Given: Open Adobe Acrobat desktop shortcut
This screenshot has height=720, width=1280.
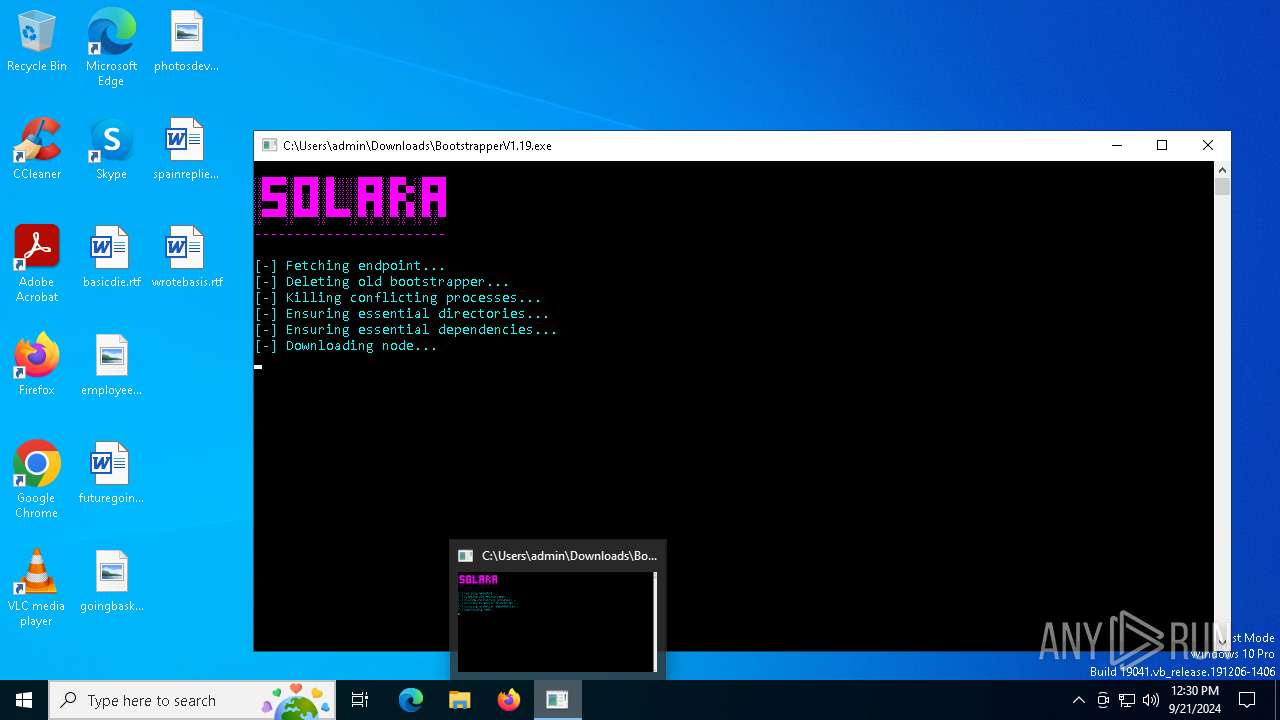Looking at the screenshot, I should click(37, 264).
